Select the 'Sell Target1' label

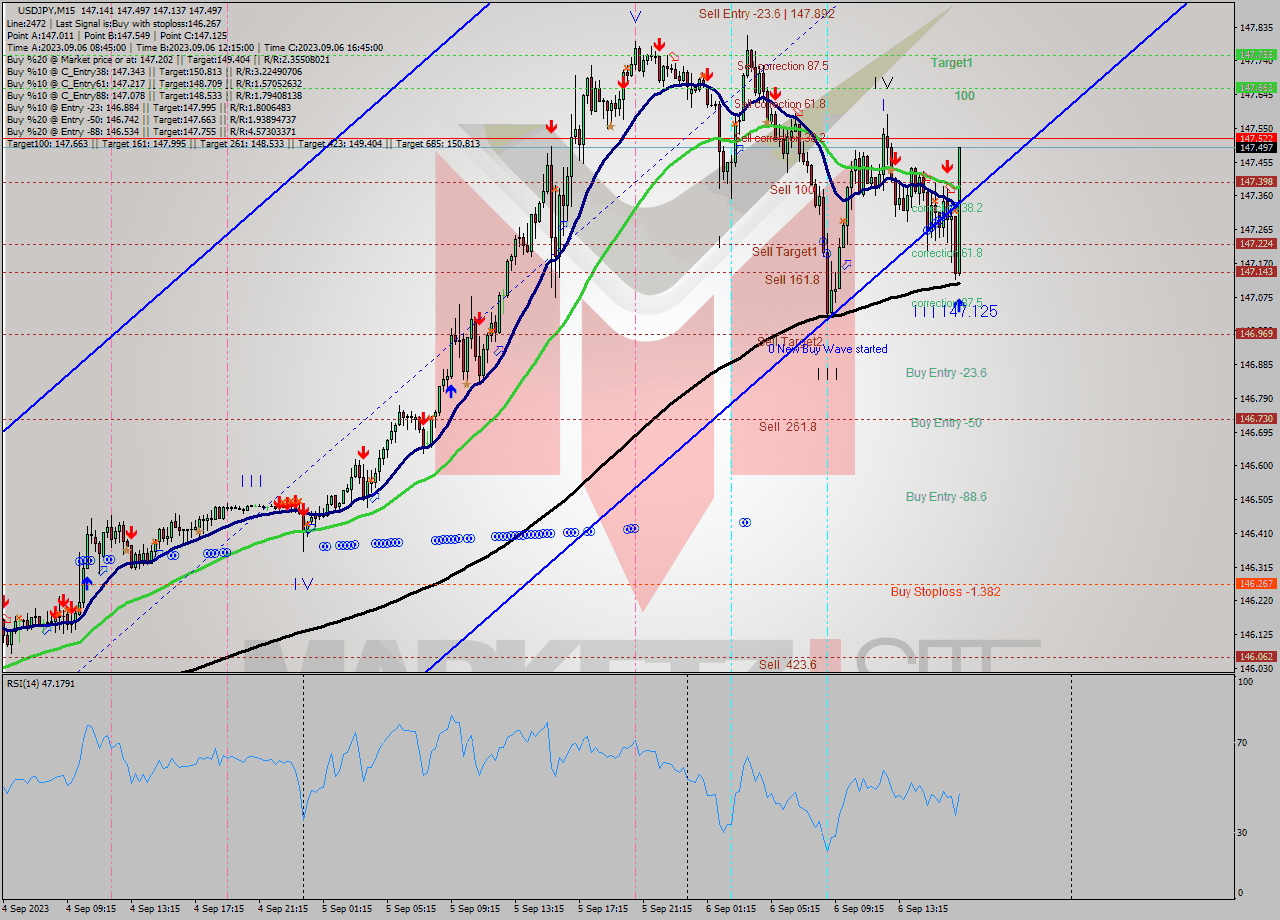click(x=784, y=252)
